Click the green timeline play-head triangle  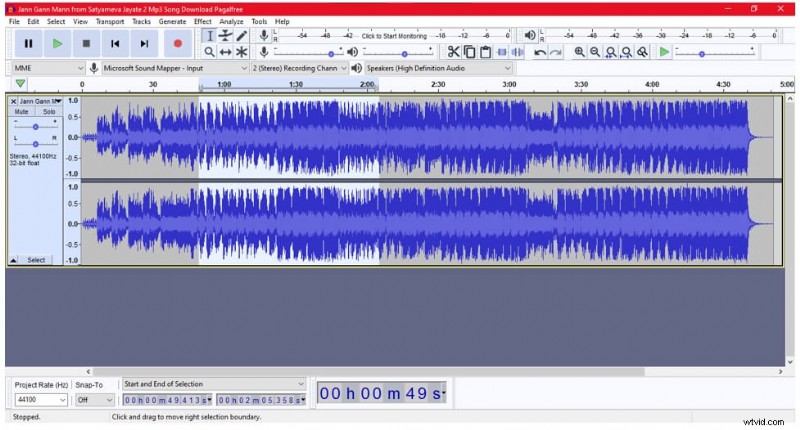20,84
